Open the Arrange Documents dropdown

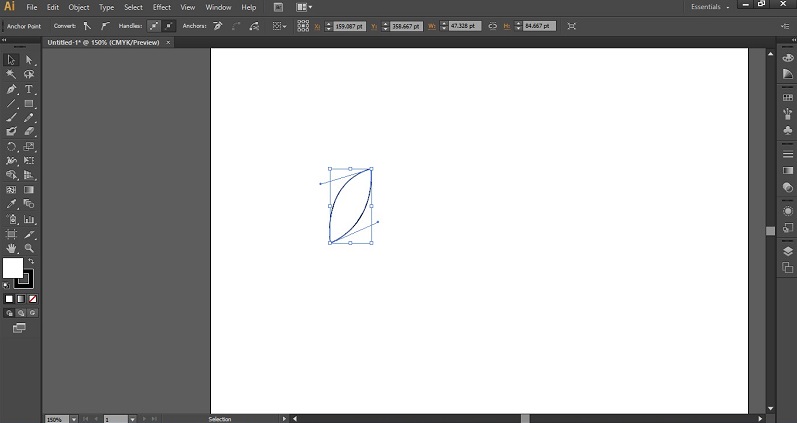point(303,7)
